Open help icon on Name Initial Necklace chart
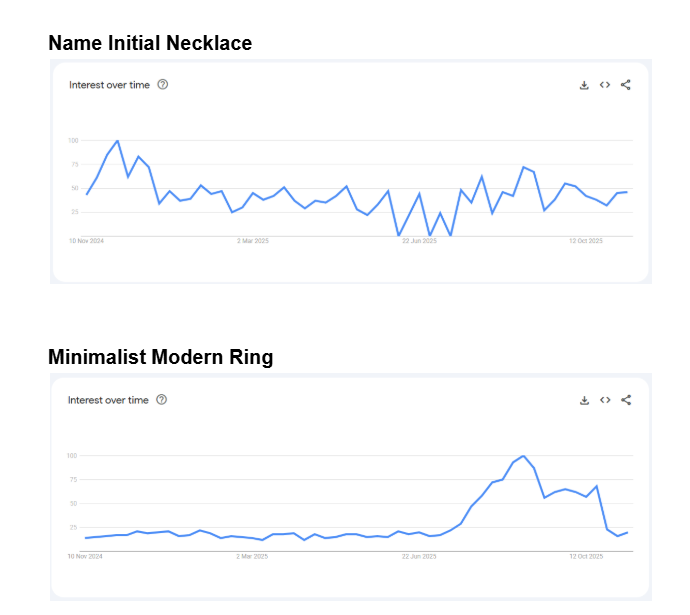 (163, 85)
